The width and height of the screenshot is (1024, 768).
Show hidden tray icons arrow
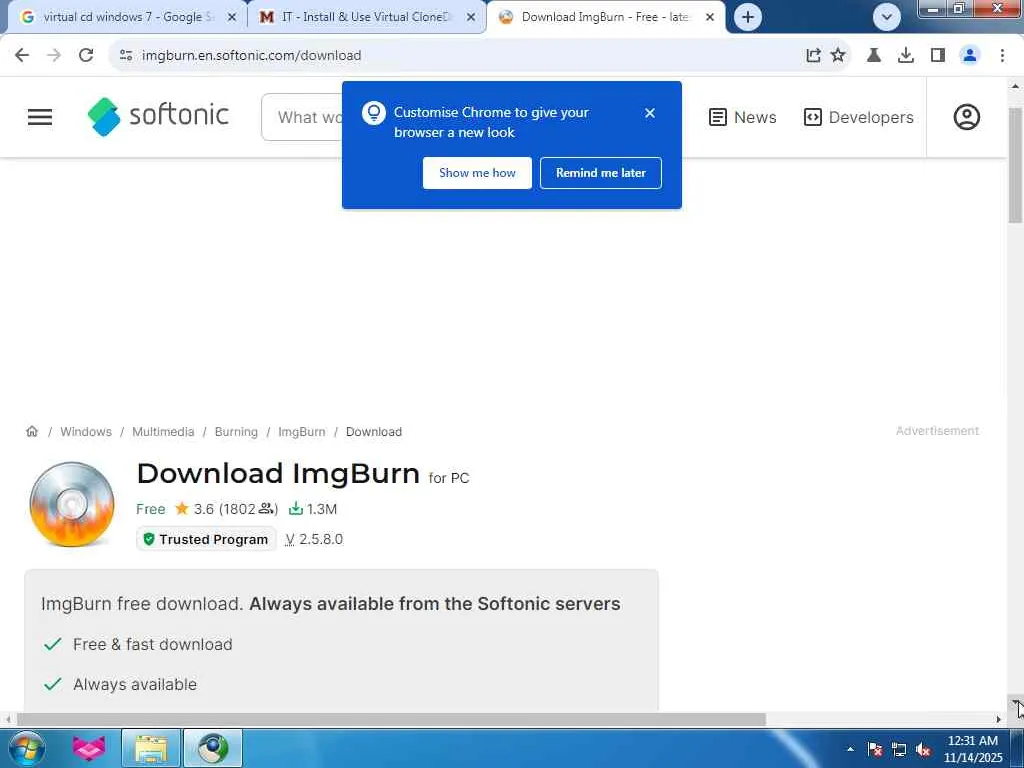coord(850,749)
